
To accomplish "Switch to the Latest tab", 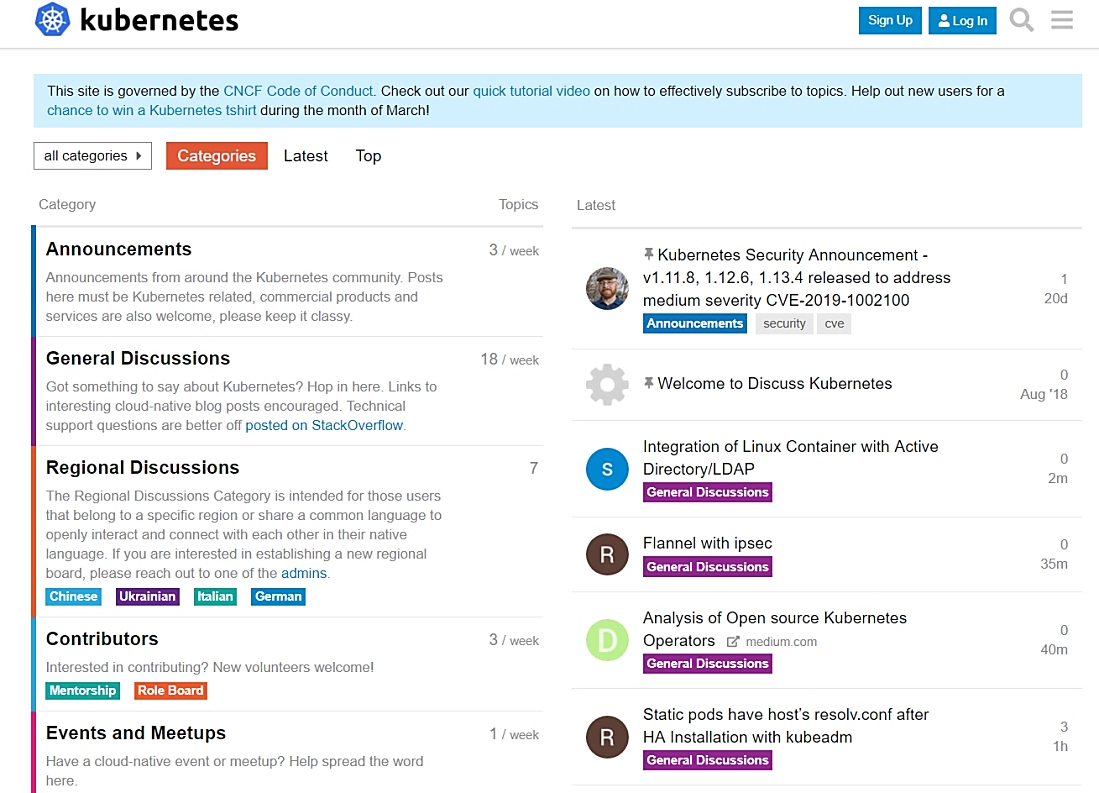I will (305, 156).
